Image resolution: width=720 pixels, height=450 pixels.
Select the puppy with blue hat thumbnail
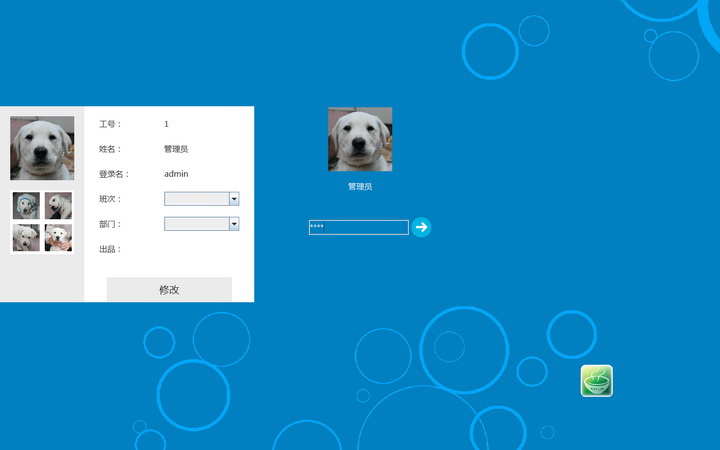point(26,205)
